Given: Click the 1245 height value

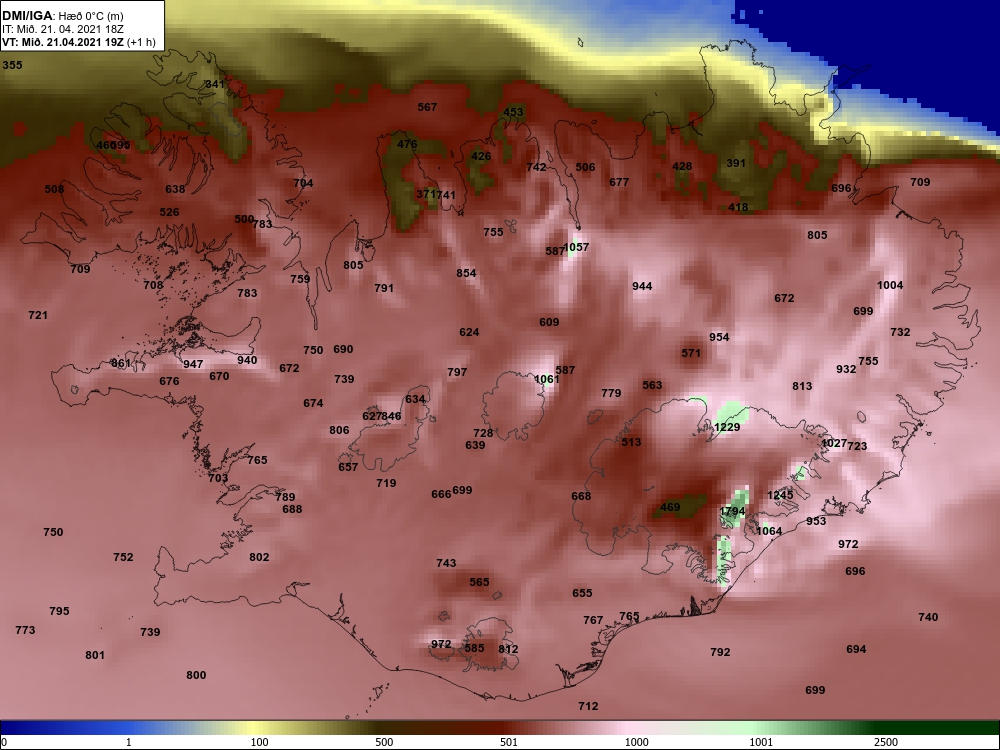Looking at the screenshot, I should tap(780, 496).
